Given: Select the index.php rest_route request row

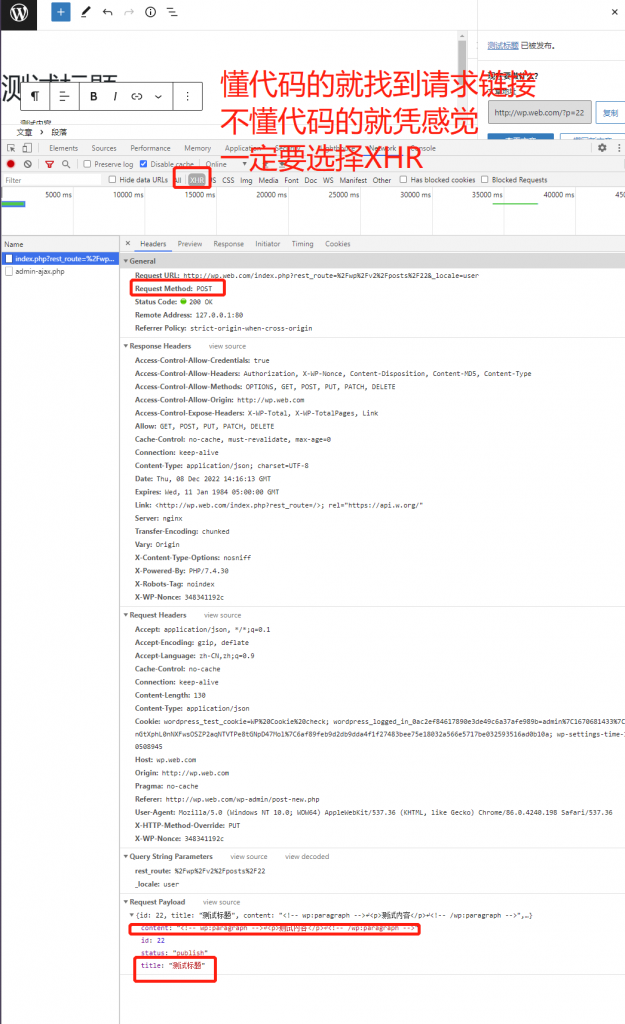Looking at the screenshot, I should point(60,259).
